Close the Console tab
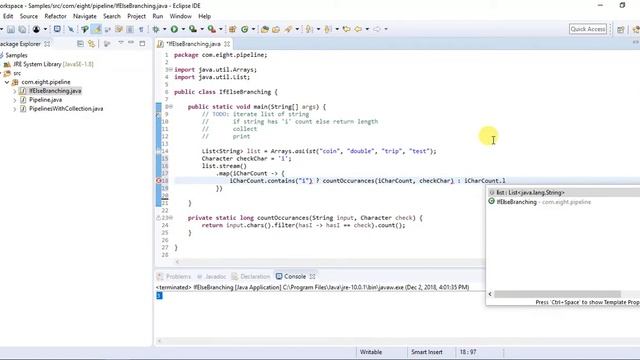Screen dimensions: 640x360 (x=312, y=276)
